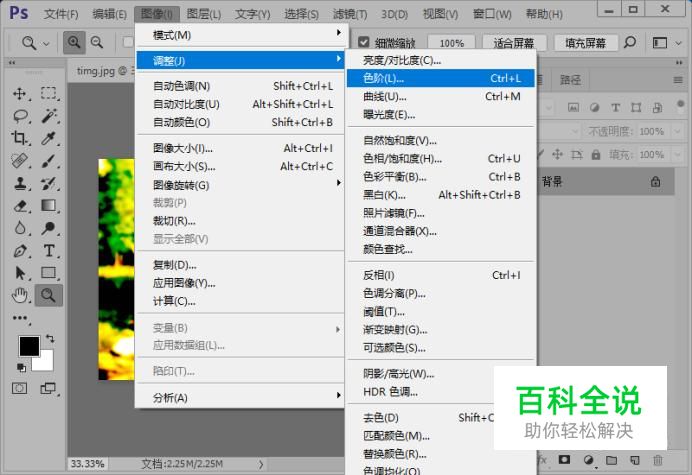Choose 反相(I) menu item

(x=441, y=275)
